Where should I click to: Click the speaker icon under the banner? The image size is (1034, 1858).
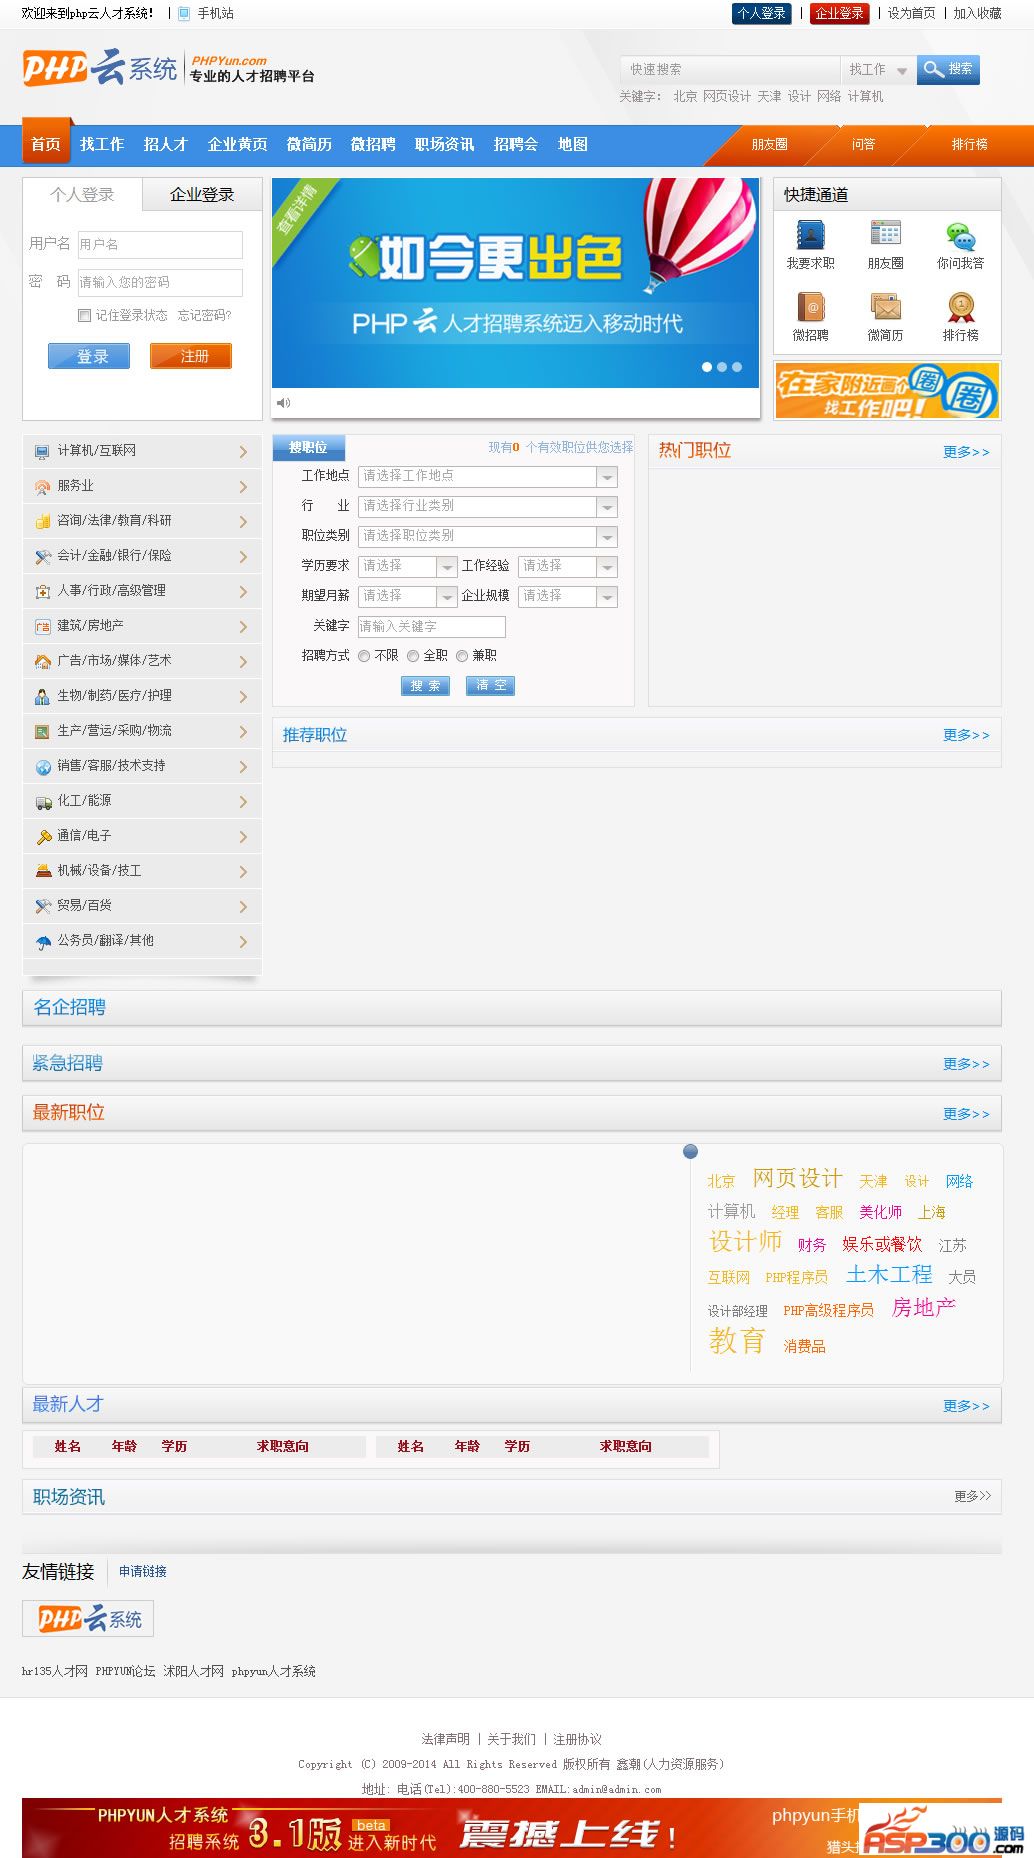283,403
